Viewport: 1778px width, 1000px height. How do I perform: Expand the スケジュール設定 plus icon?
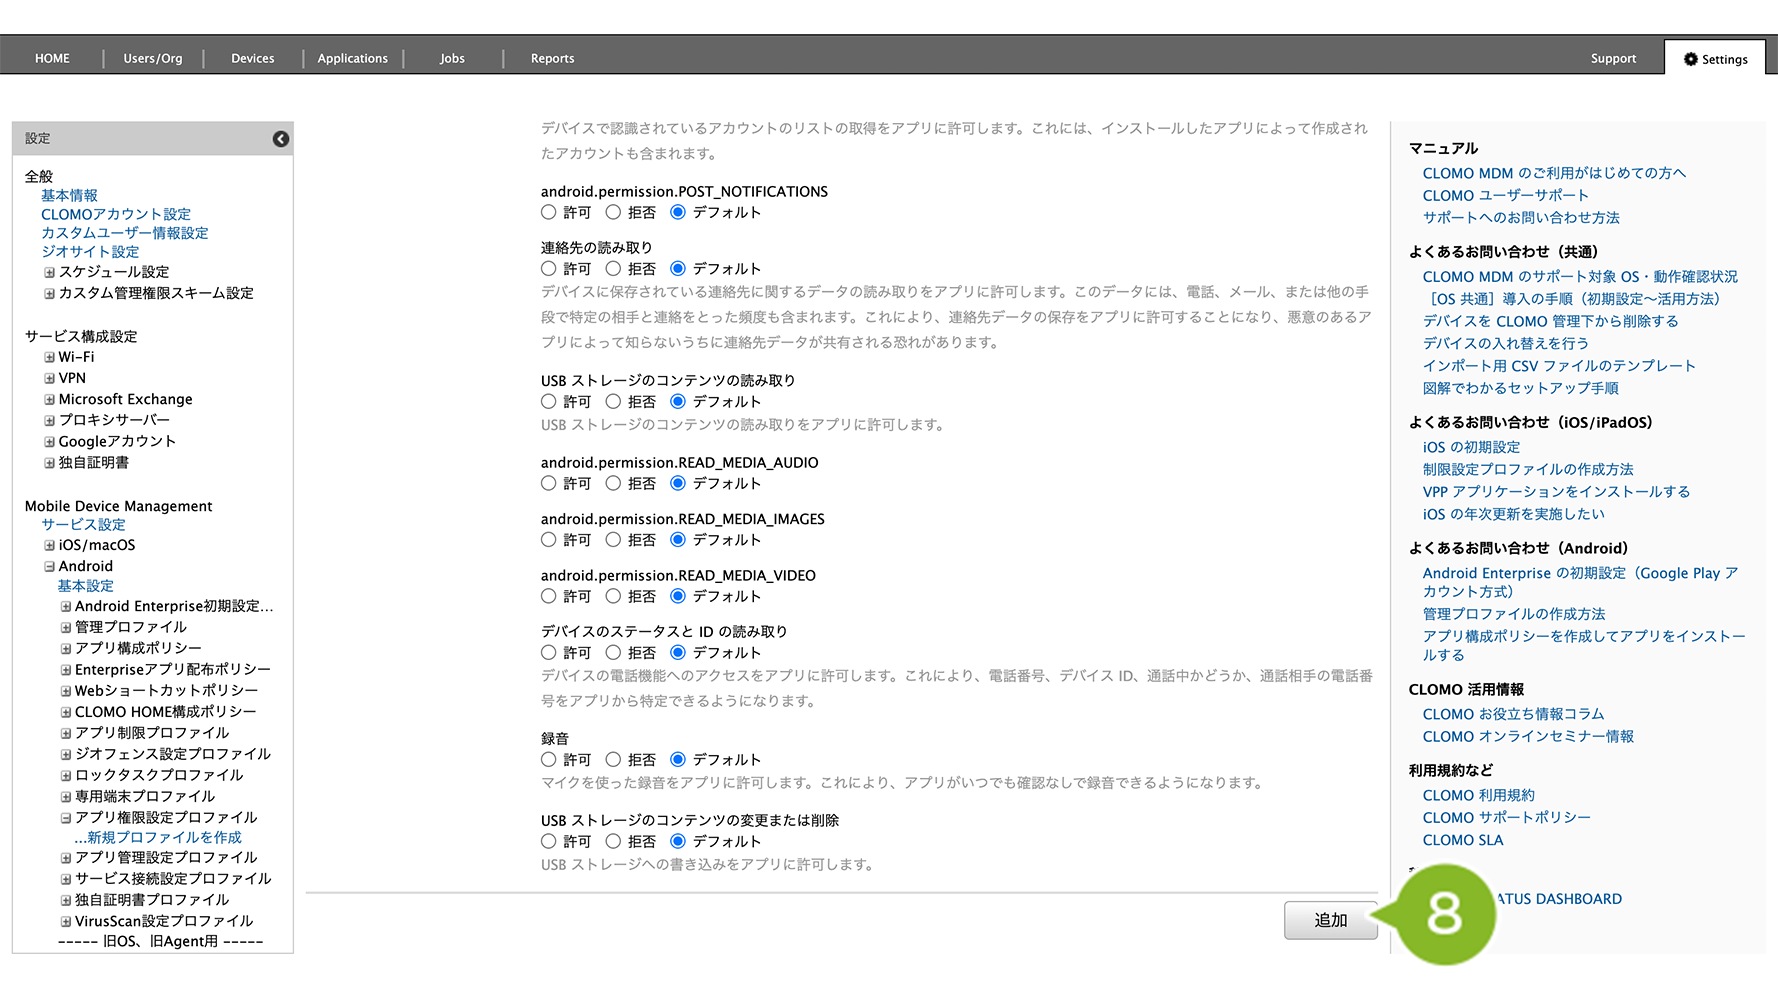pyautogui.click(x=49, y=272)
